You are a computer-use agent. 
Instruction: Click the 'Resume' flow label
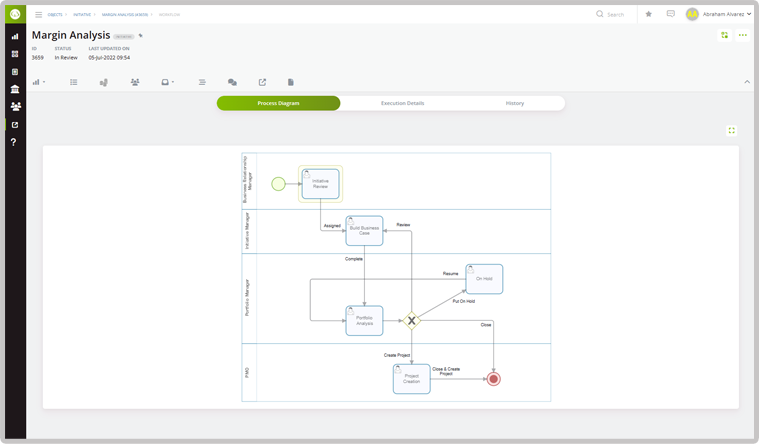[x=450, y=274]
